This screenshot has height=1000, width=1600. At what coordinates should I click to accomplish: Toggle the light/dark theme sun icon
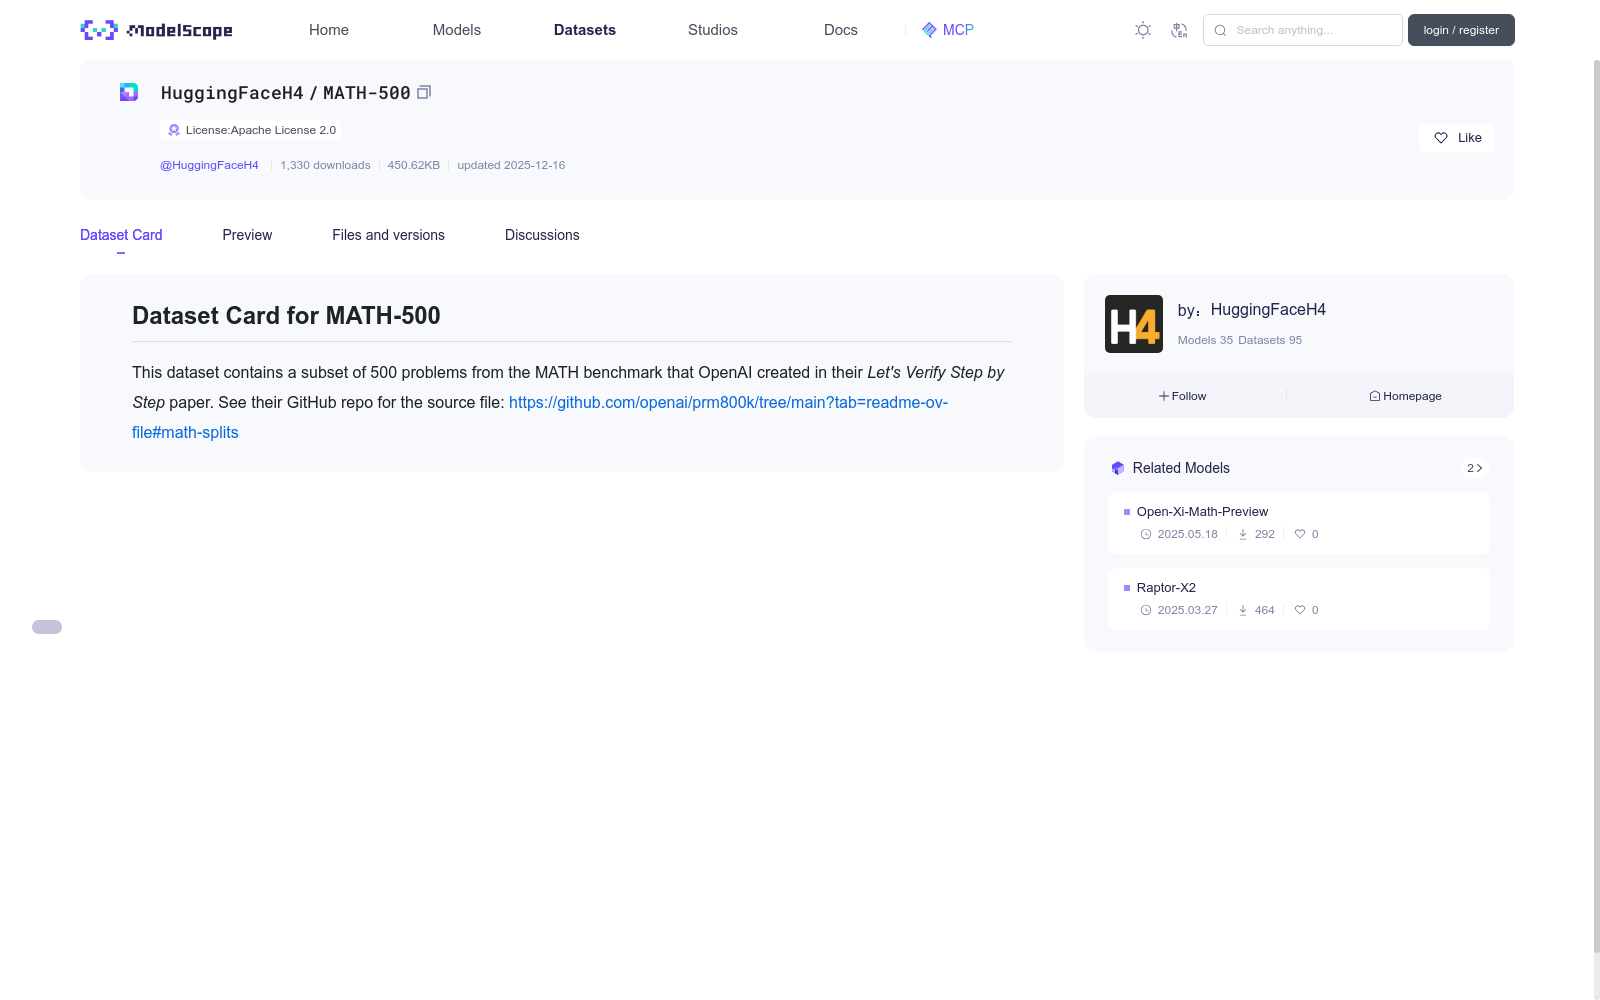pyautogui.click(x=1143, y=30)
